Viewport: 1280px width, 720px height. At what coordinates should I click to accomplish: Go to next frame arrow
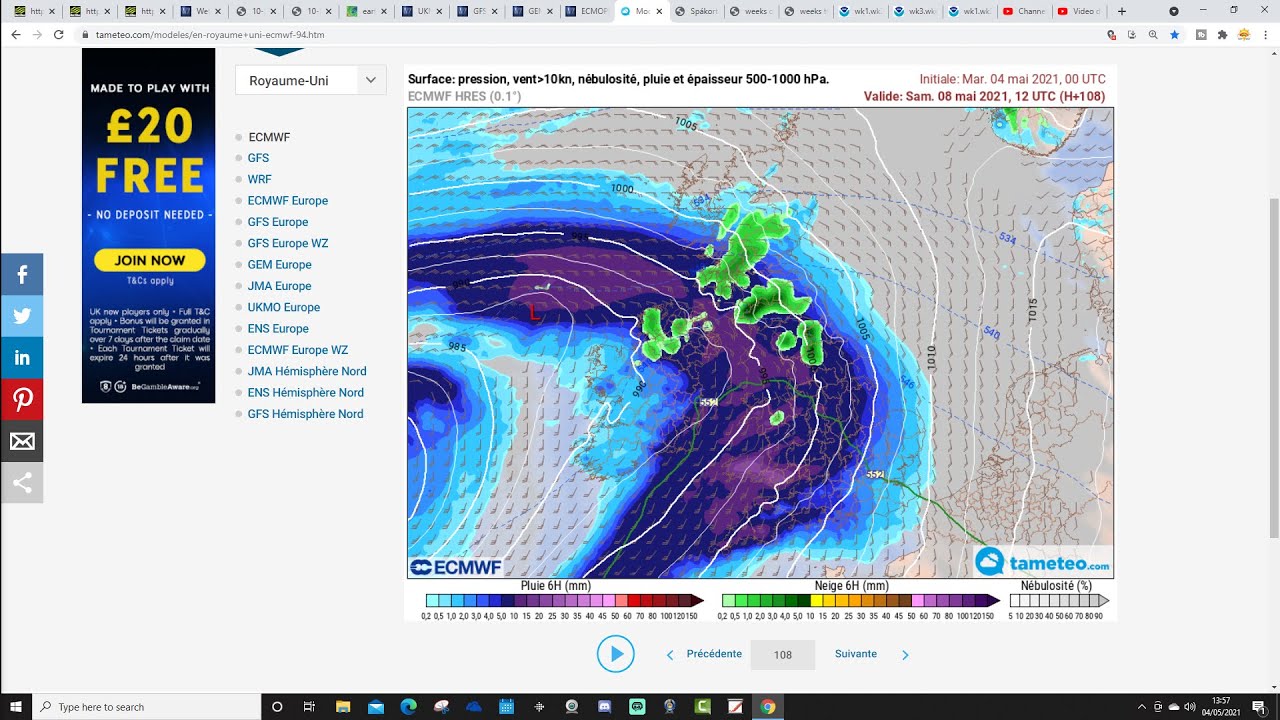point(905,655)
